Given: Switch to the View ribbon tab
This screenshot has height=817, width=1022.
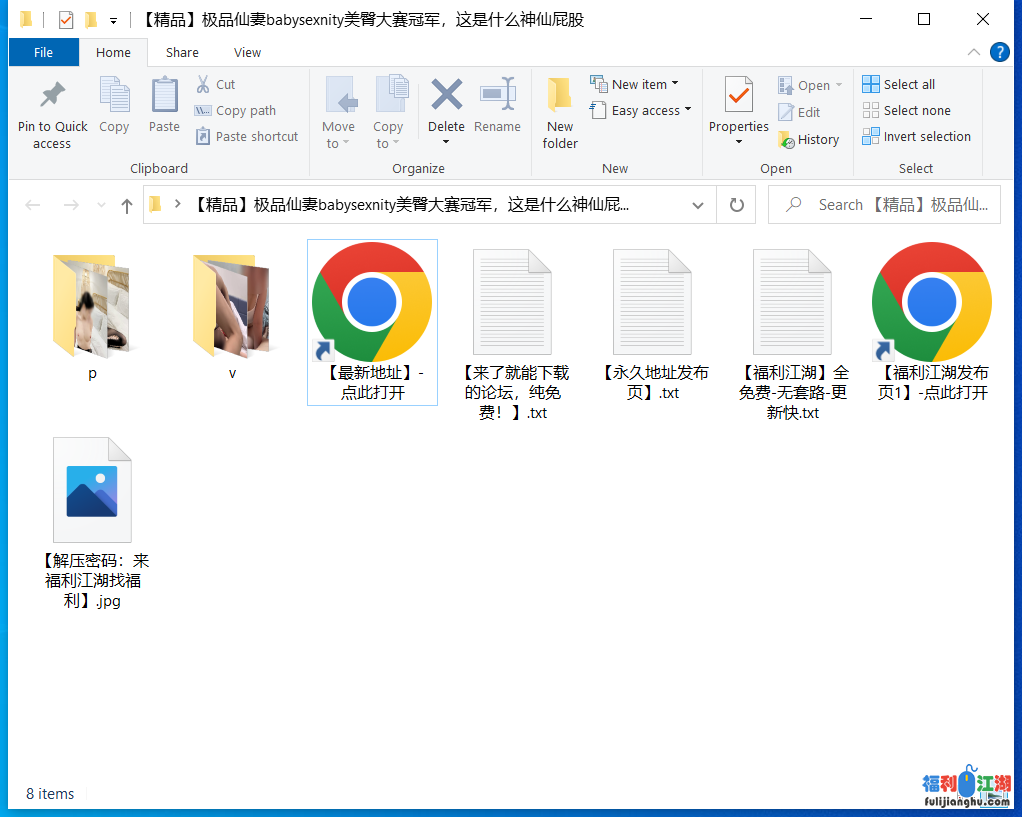Looking at the screenshot, I should point(247,53).
